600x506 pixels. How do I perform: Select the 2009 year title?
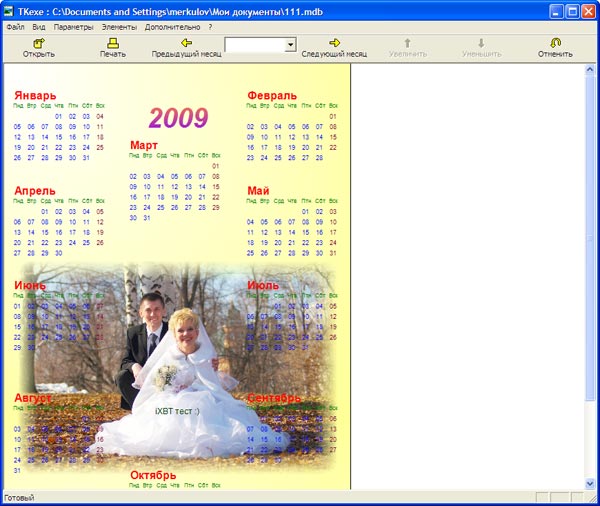tap(179, 118)
